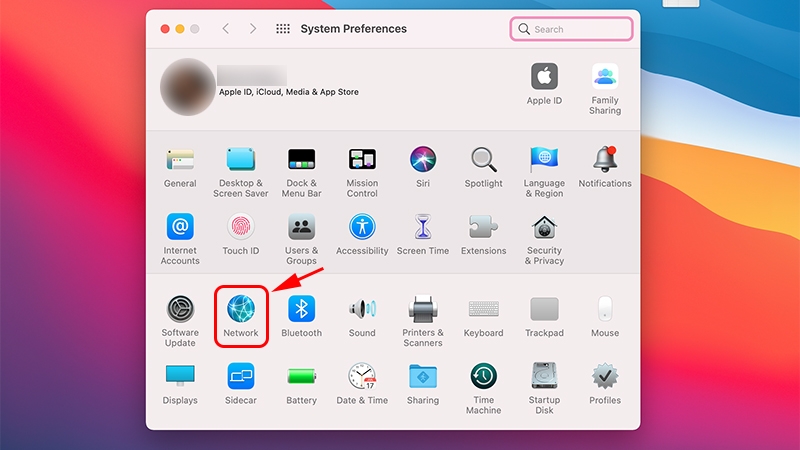
Task: Show all preferences grid button
Action: (x=283, y=29)
